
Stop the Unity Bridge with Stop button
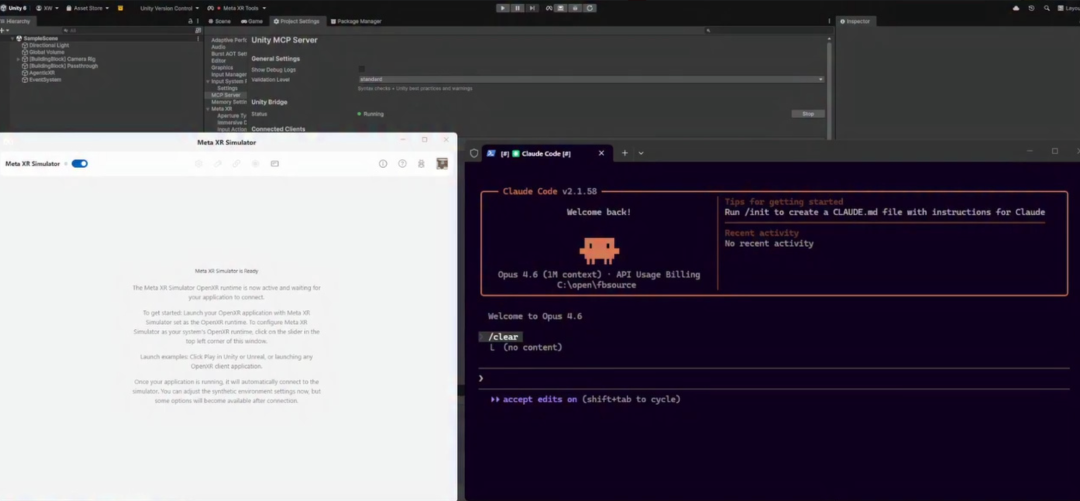coord(808,114)
